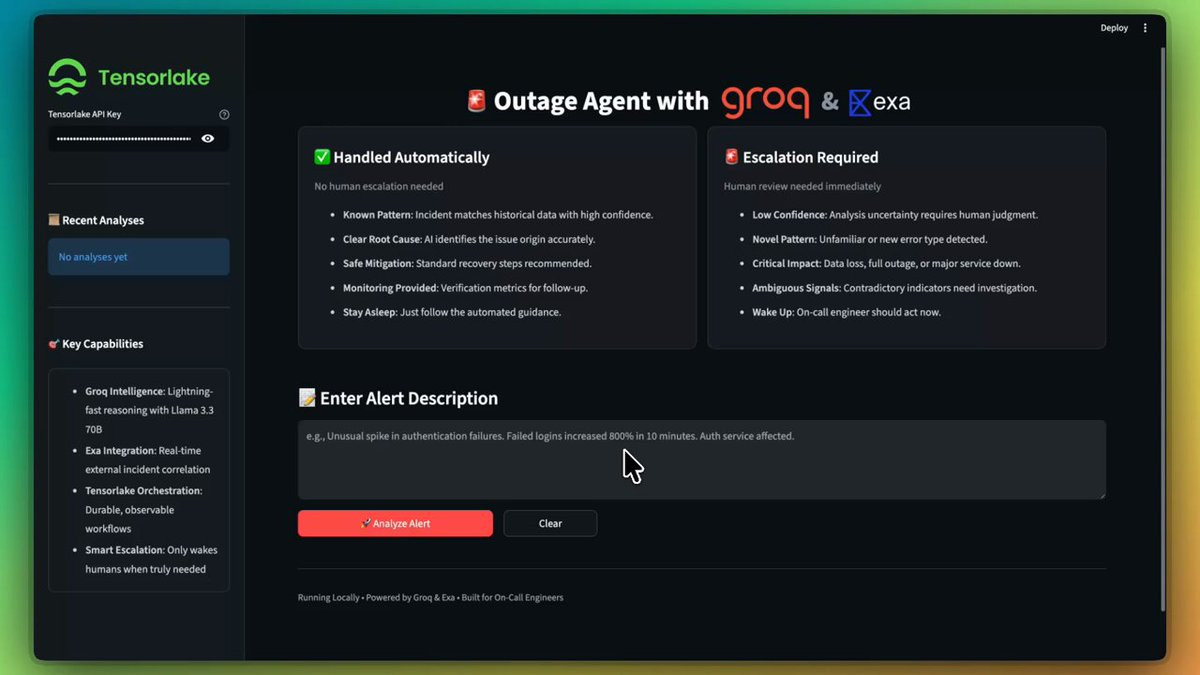The height and width of the screenshot is (675, 1200).
Task: Start analysis with the Analyze Alert button
Action: coord(395,523)
